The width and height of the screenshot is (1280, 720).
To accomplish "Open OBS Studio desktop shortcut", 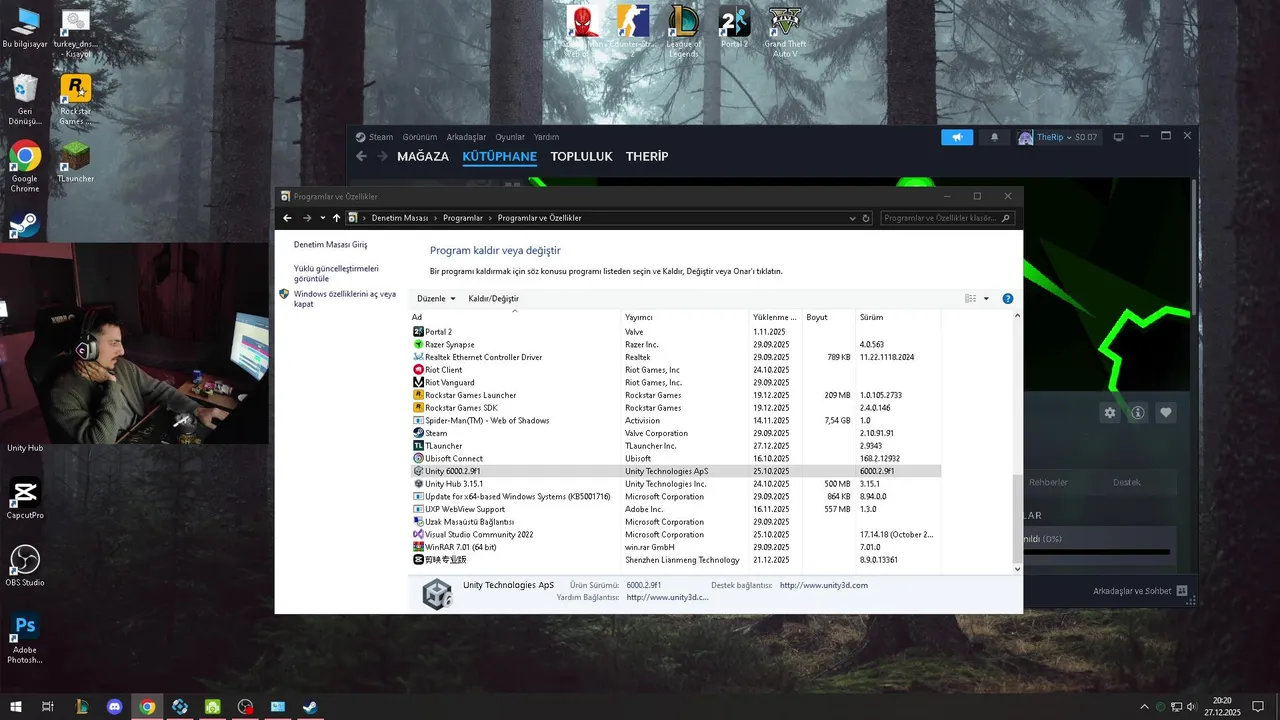I will point(25,566).
